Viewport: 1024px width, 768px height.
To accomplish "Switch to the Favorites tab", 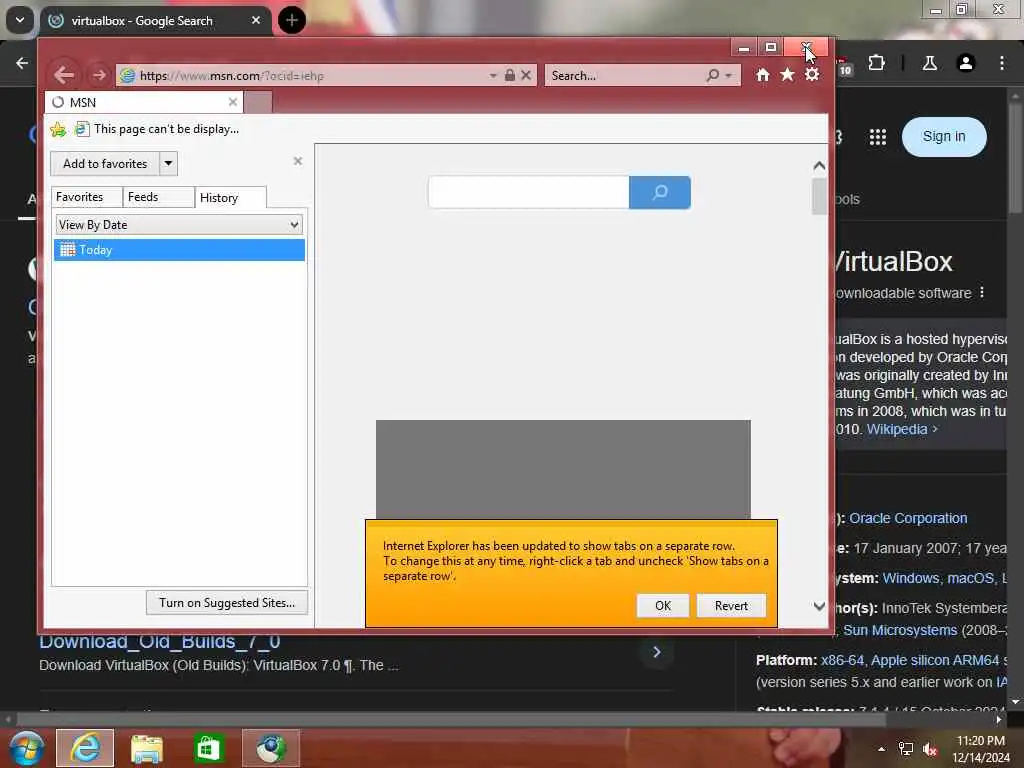I will point(86,197).
